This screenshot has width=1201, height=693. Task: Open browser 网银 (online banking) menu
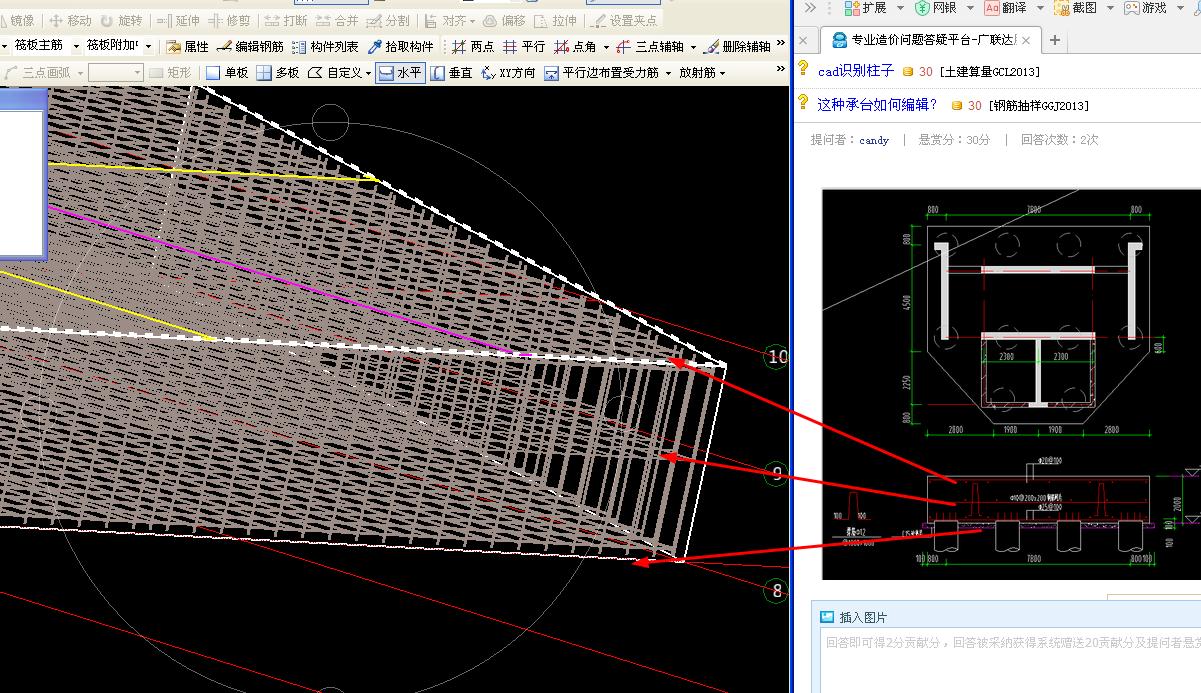coord(942,8)
